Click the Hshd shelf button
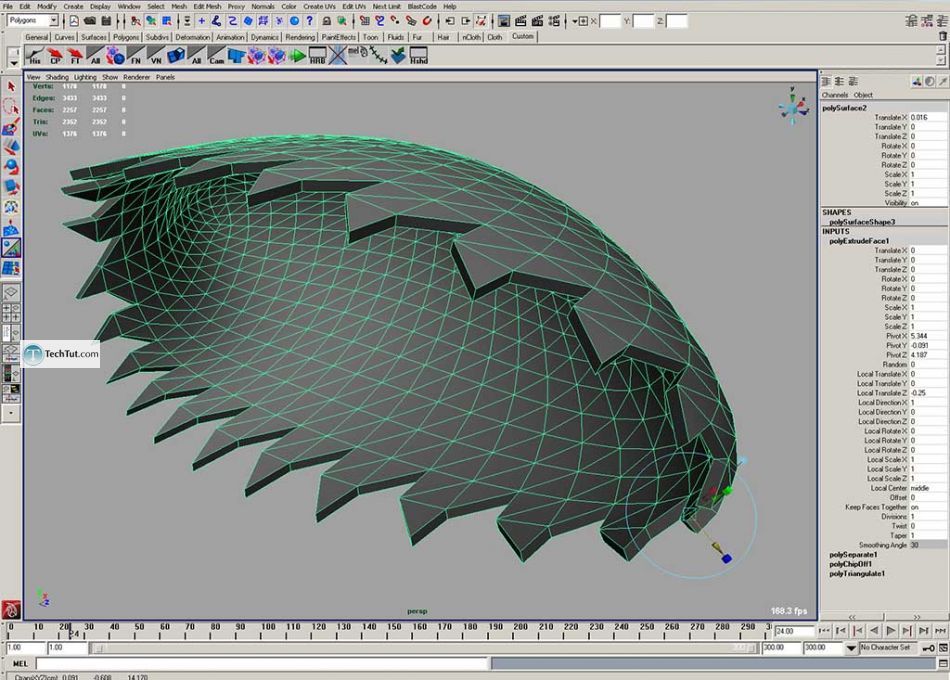 pyautogui.click(x=419, y=56)
